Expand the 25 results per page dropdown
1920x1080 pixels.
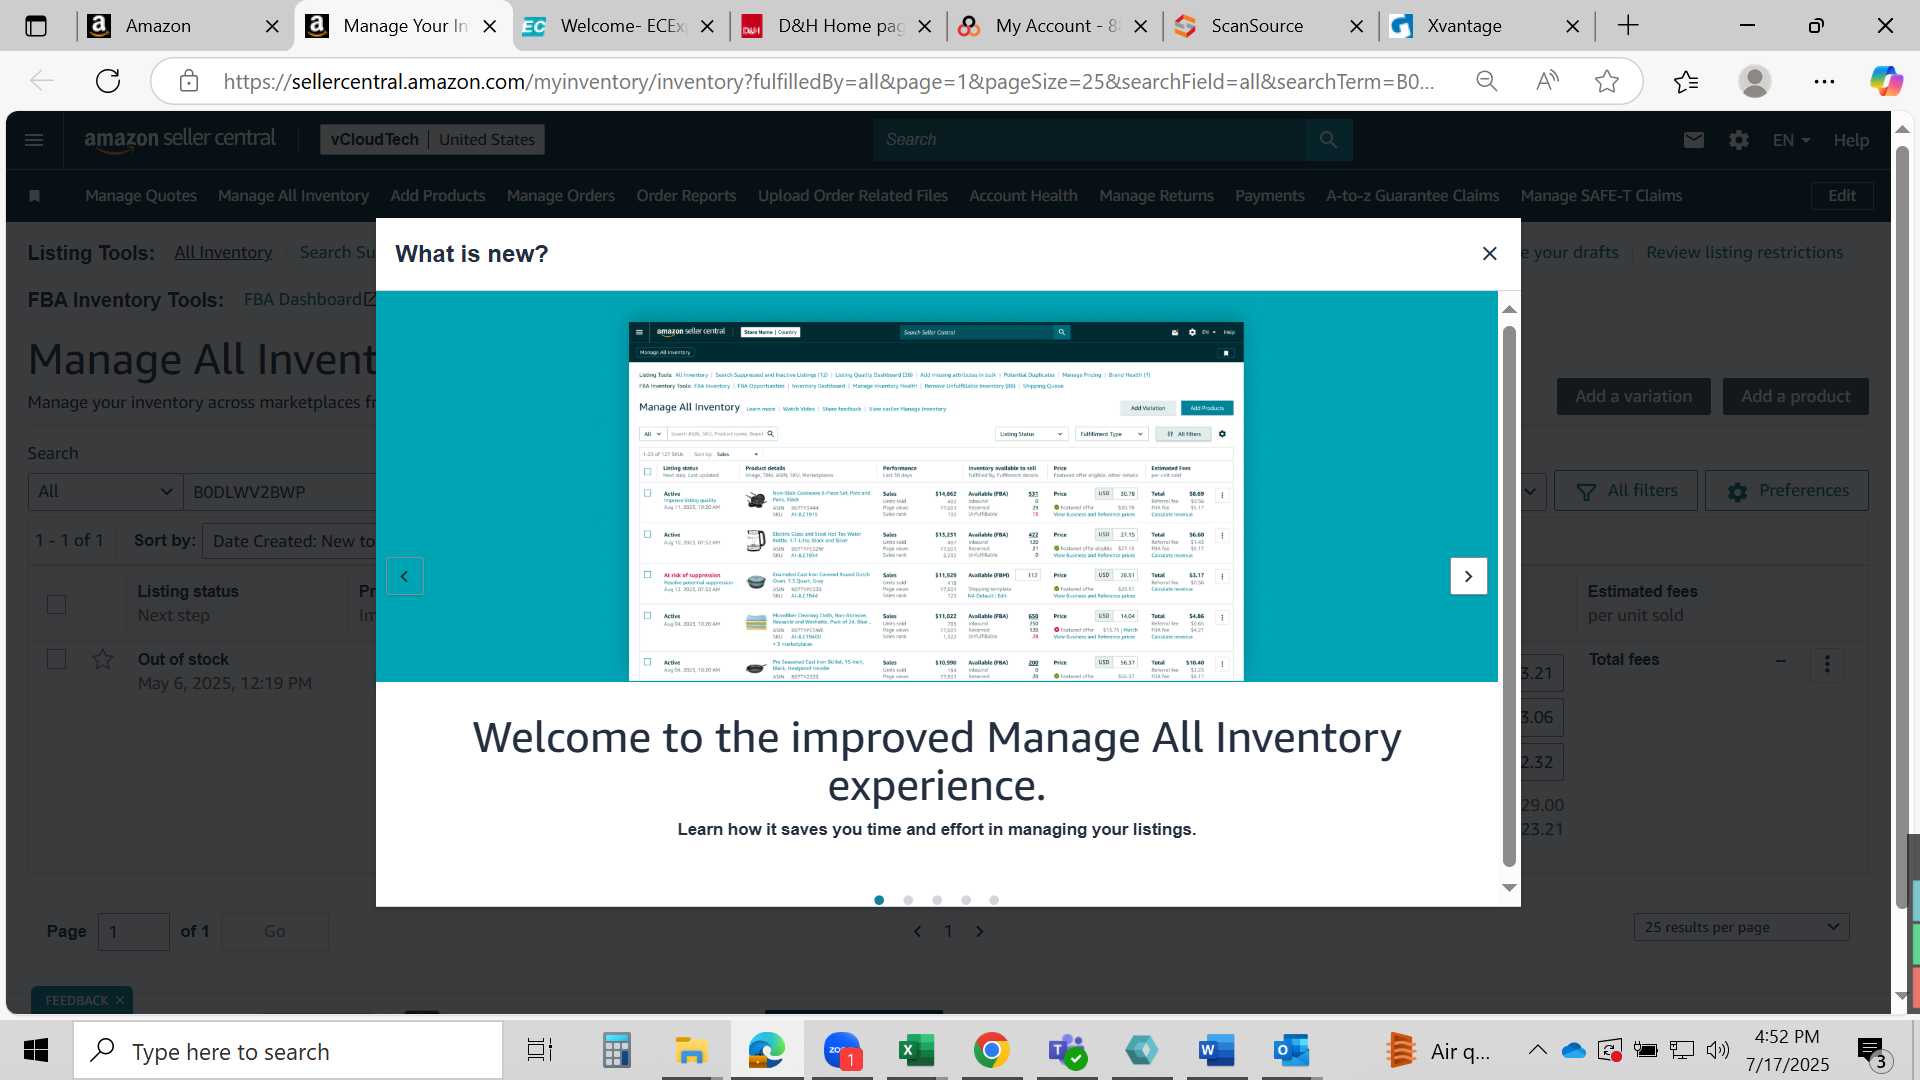1741,927
